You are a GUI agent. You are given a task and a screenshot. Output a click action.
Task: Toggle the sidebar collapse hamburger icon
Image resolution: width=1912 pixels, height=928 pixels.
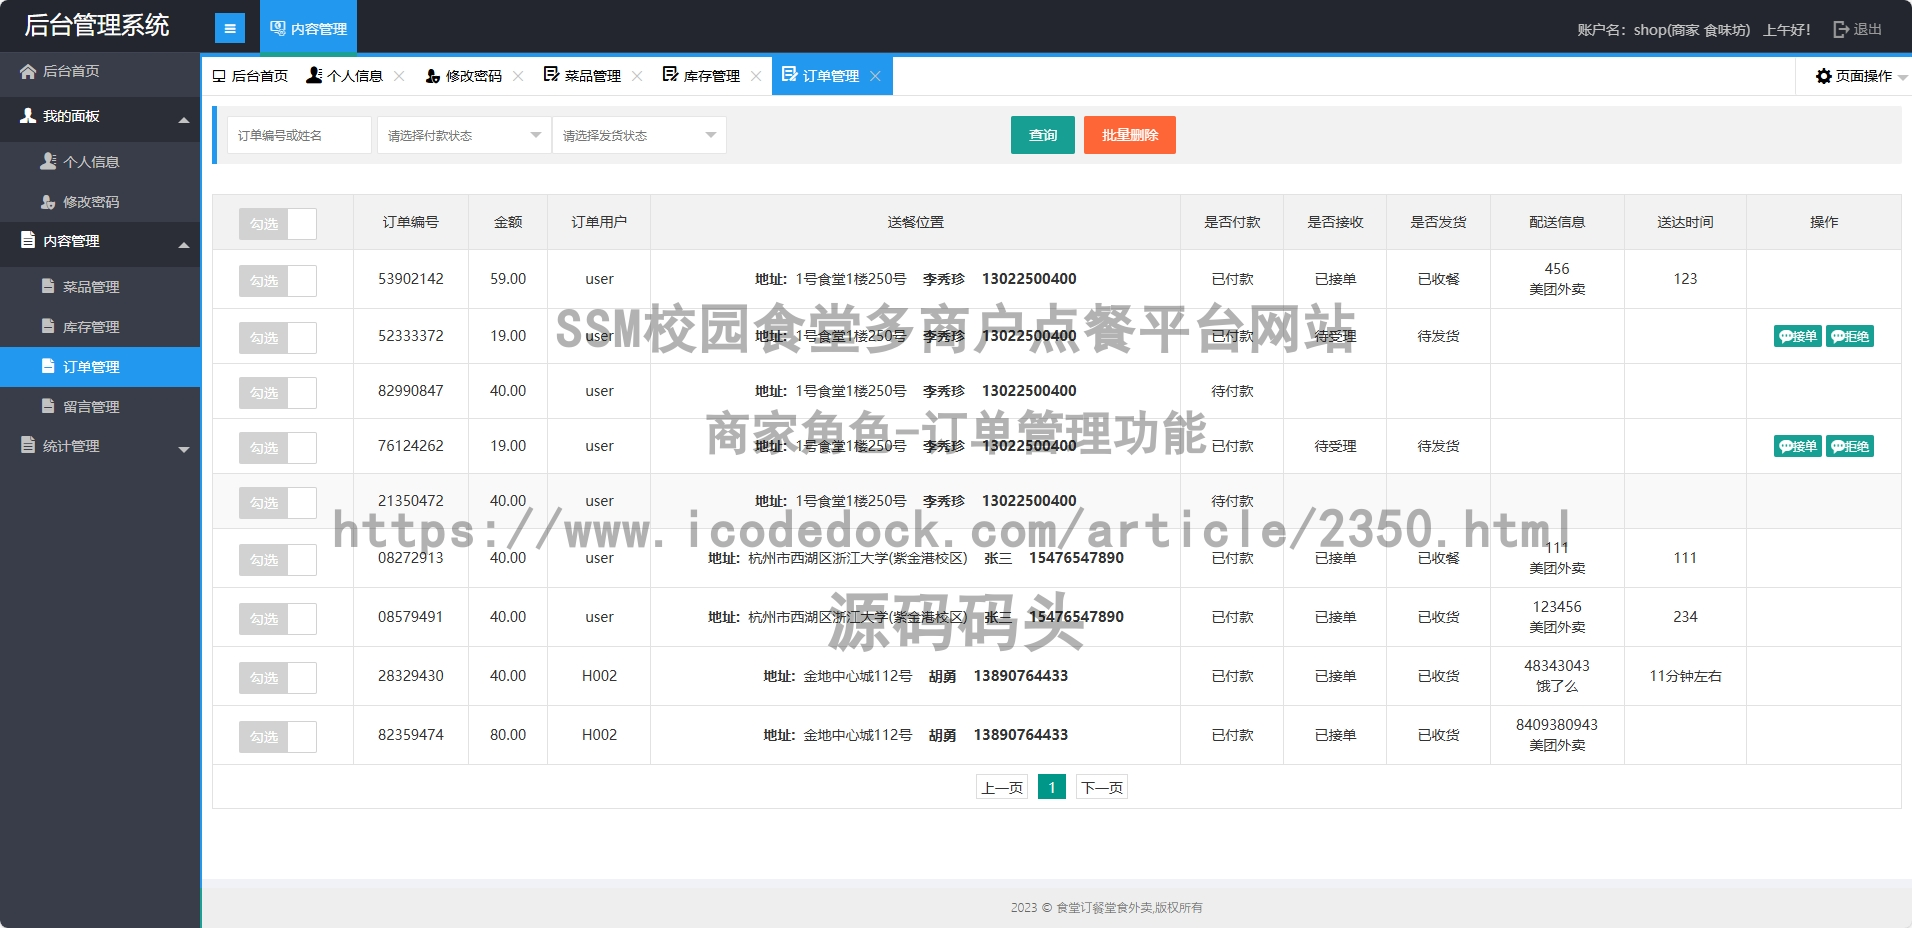pos(230,29)
